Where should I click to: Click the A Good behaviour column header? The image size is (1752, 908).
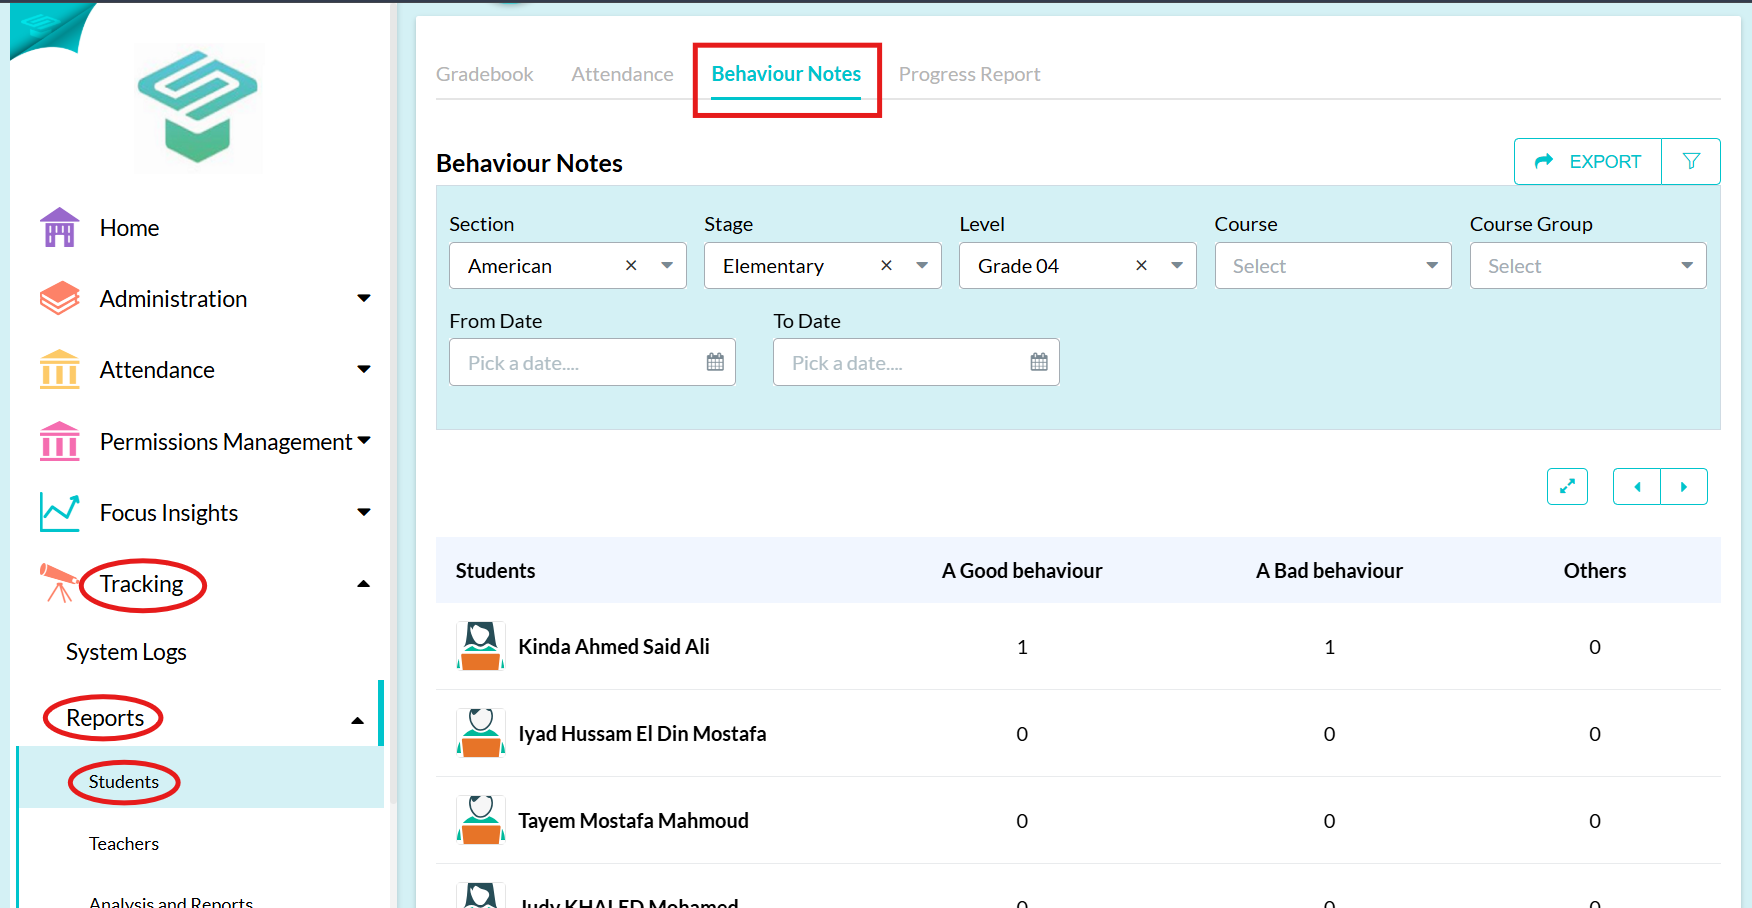pyautogui.click(x=1022, y=570)
